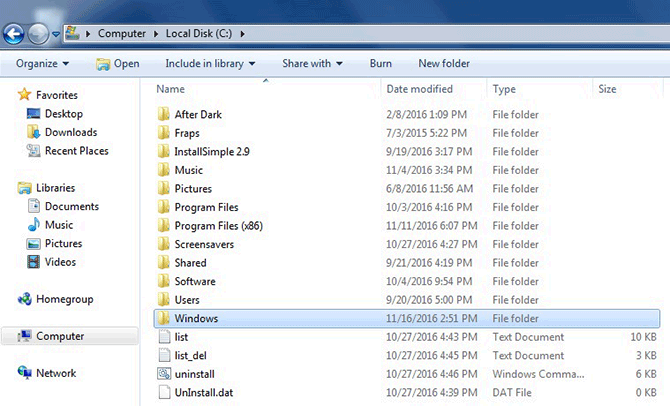Click the Back navigation arrow button
Image resolution: width=670 pixels, height=406 pixels.
click(14, 34)
